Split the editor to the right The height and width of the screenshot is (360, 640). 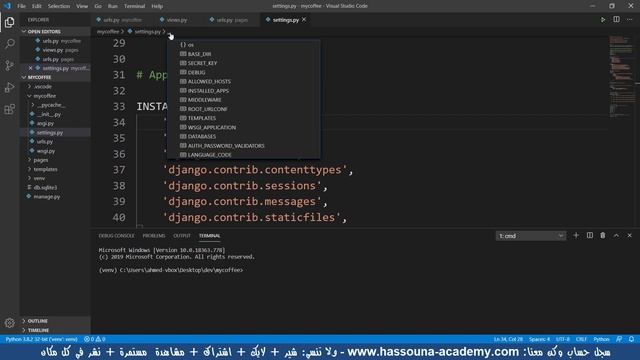[616, 20]
